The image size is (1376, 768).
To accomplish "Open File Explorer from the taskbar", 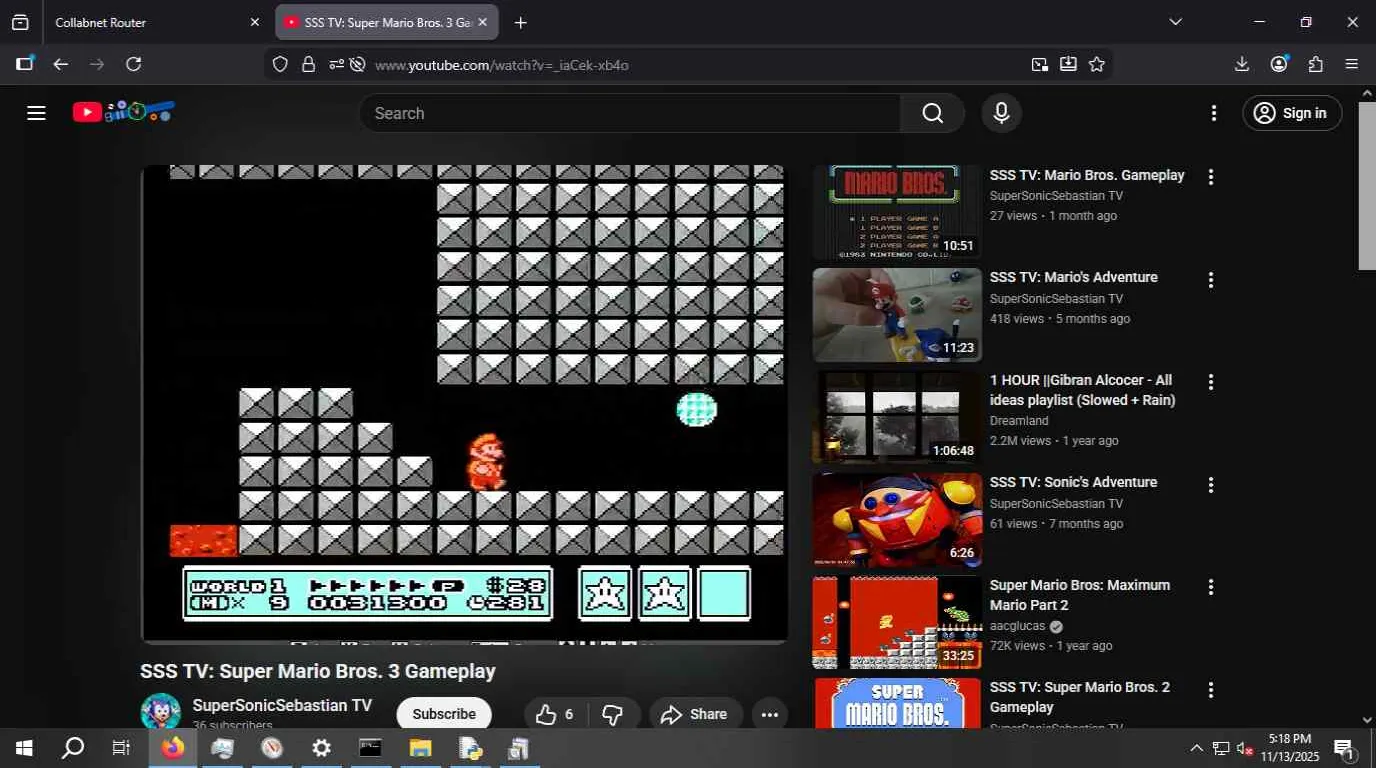I will click(x=420, y=748).
